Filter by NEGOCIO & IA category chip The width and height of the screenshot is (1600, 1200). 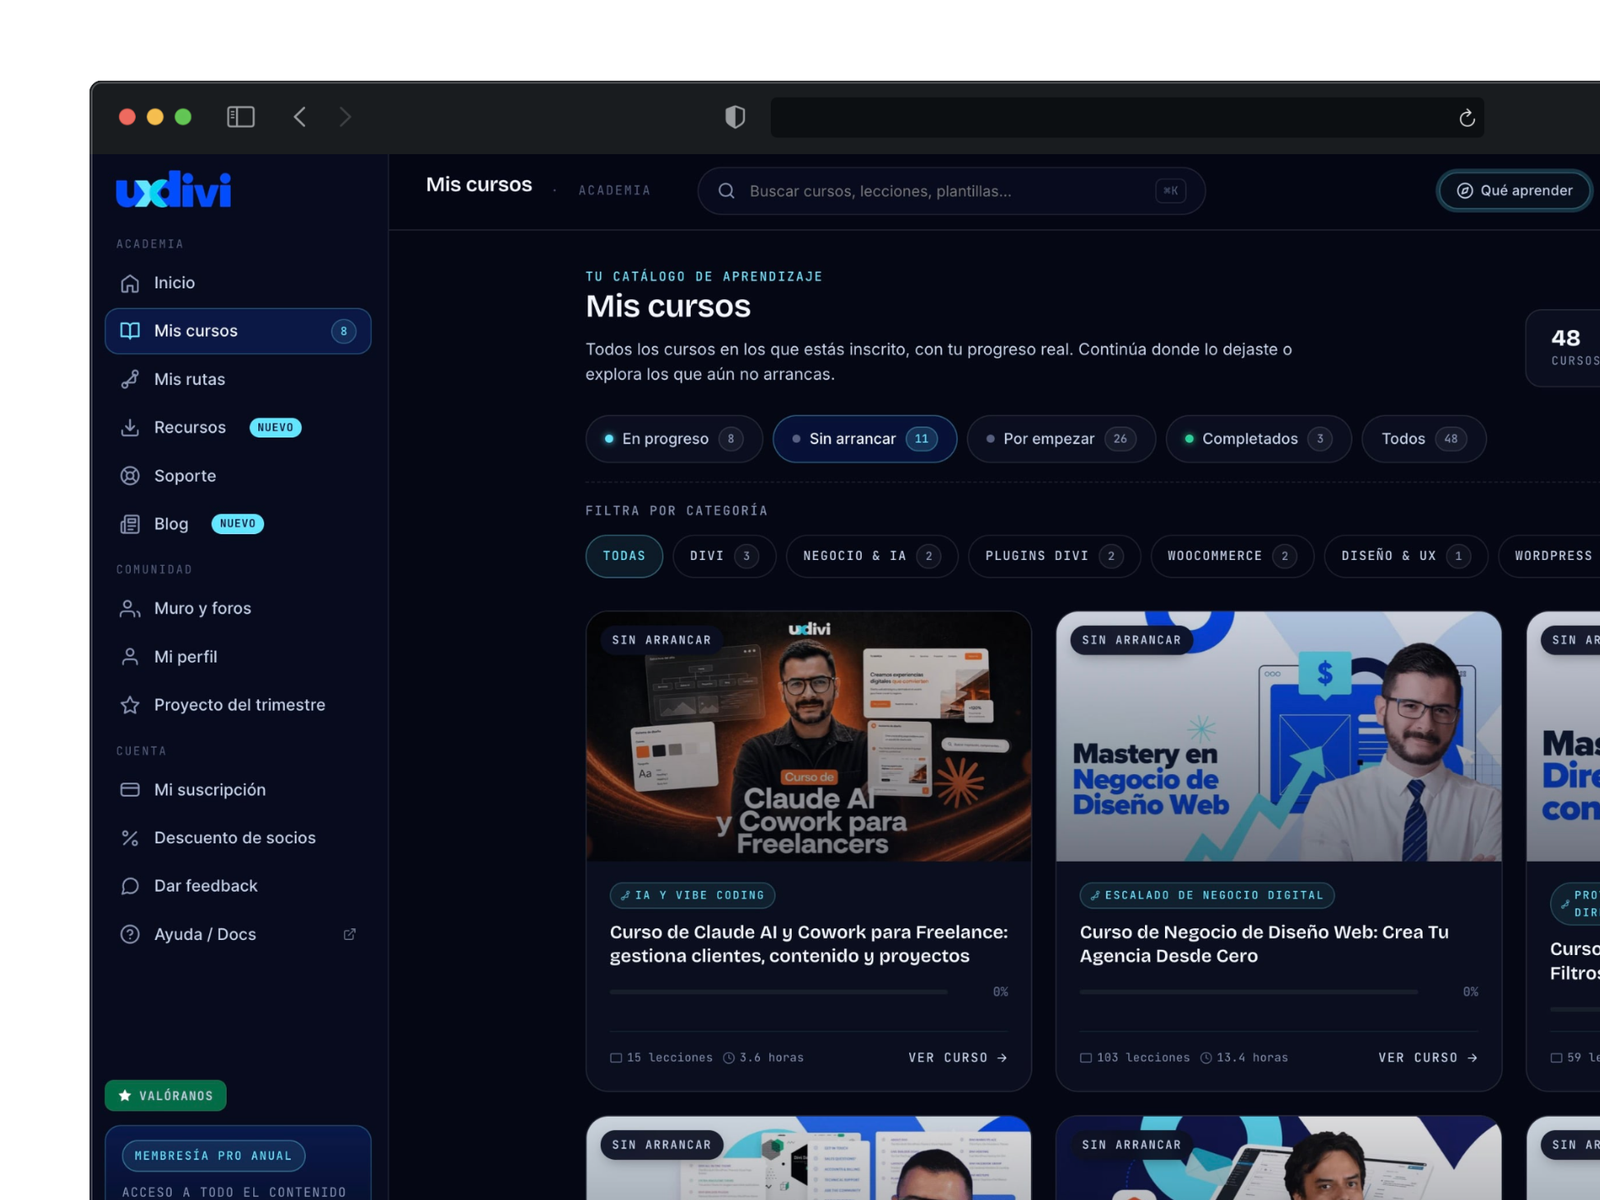point(872,556)
